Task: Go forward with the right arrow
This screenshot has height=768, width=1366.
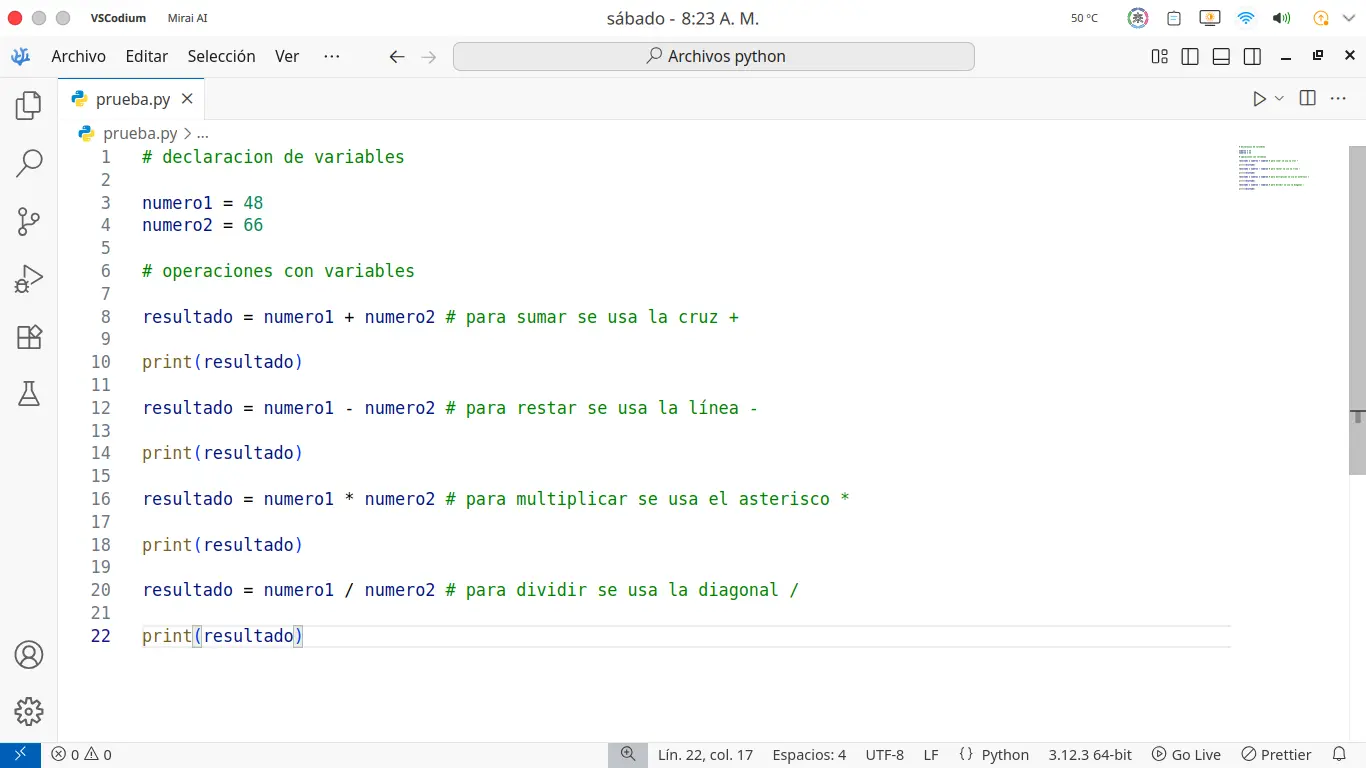Action: coord(429,57)
